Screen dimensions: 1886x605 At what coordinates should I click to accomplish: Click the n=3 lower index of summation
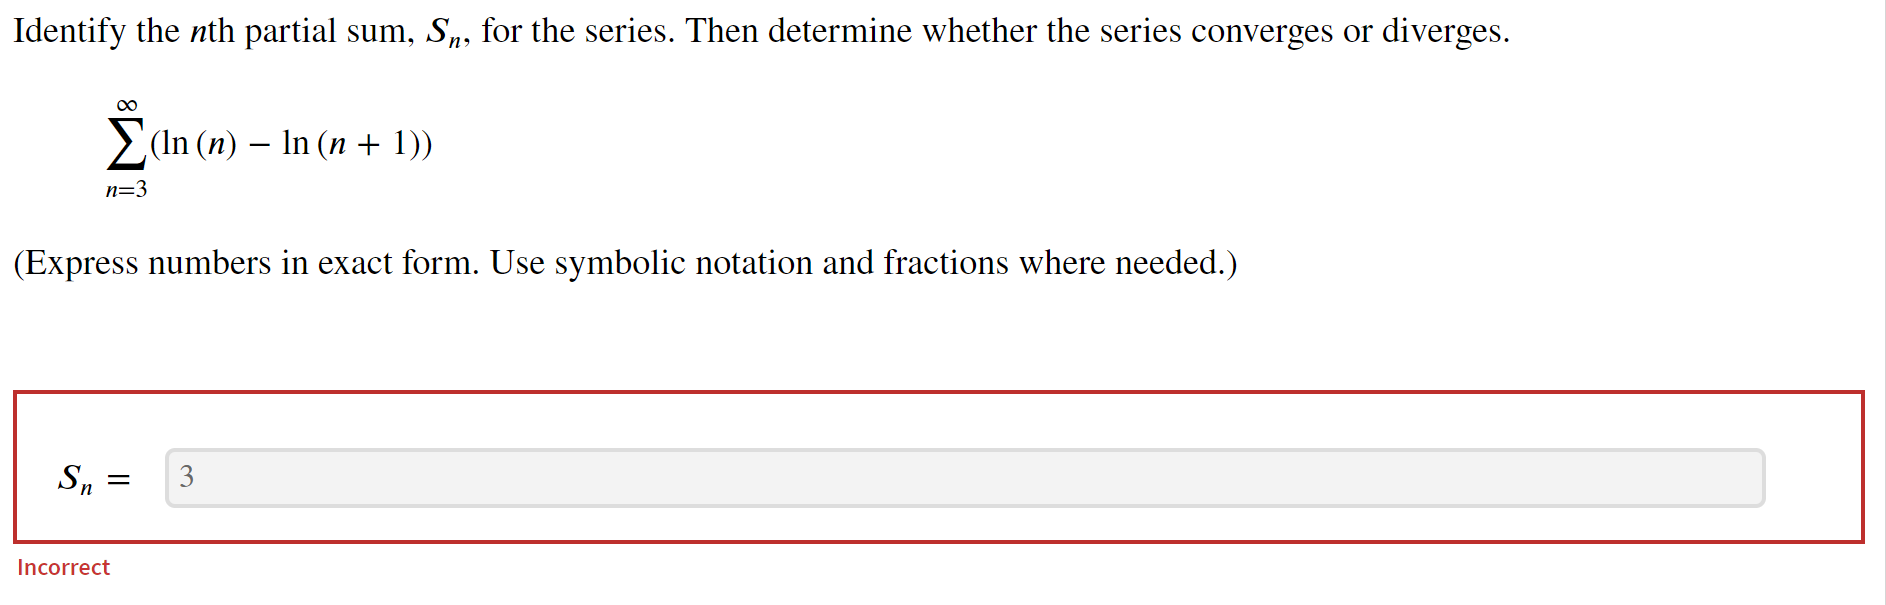coord(127,187)
